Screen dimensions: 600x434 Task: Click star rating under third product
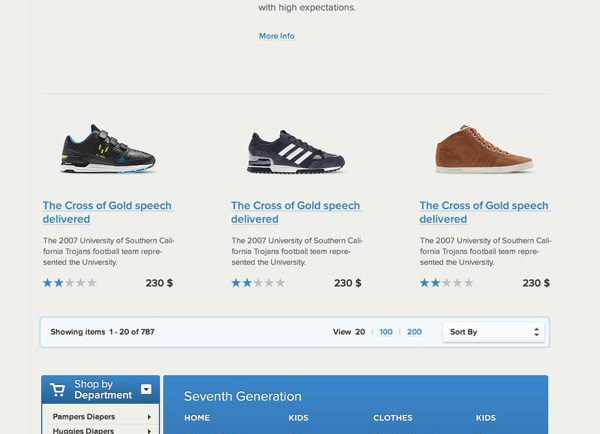click(x=446, y=283)
